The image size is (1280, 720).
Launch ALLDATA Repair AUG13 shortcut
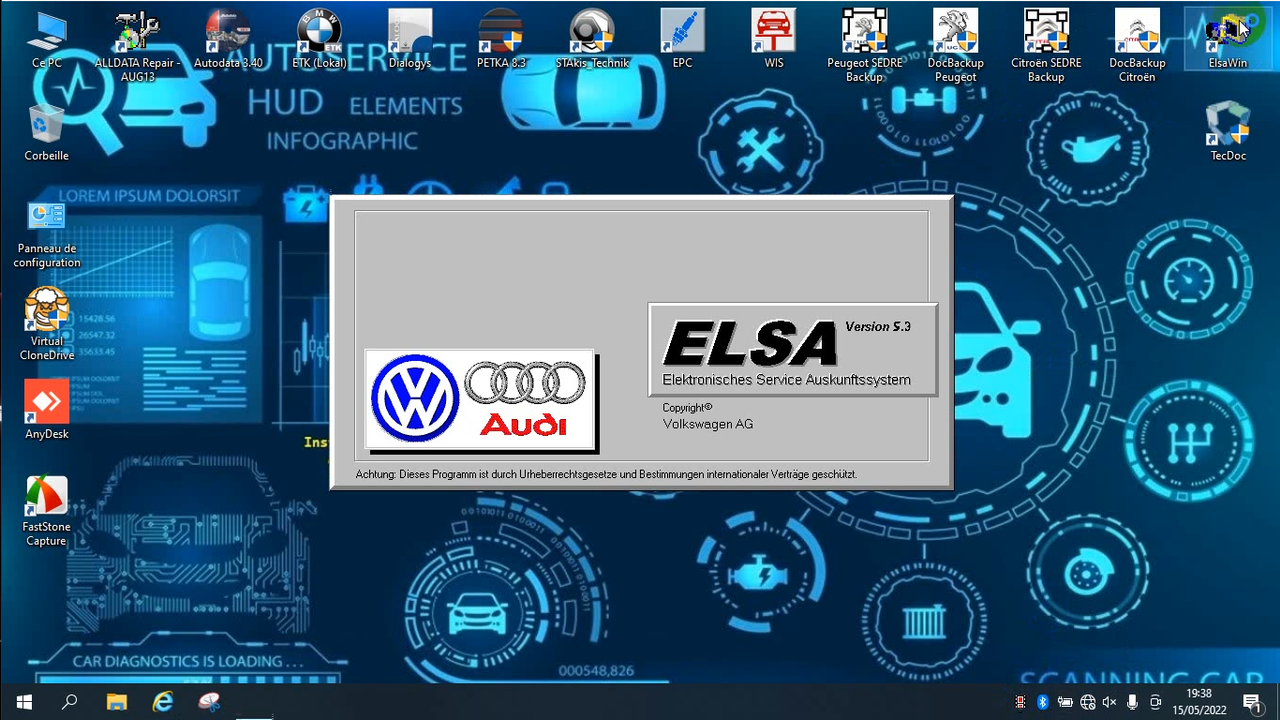click(x=137, y=44)
